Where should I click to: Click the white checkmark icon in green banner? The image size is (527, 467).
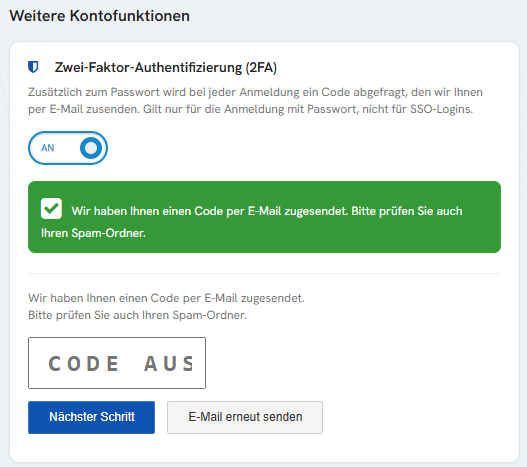coord(51,209)
